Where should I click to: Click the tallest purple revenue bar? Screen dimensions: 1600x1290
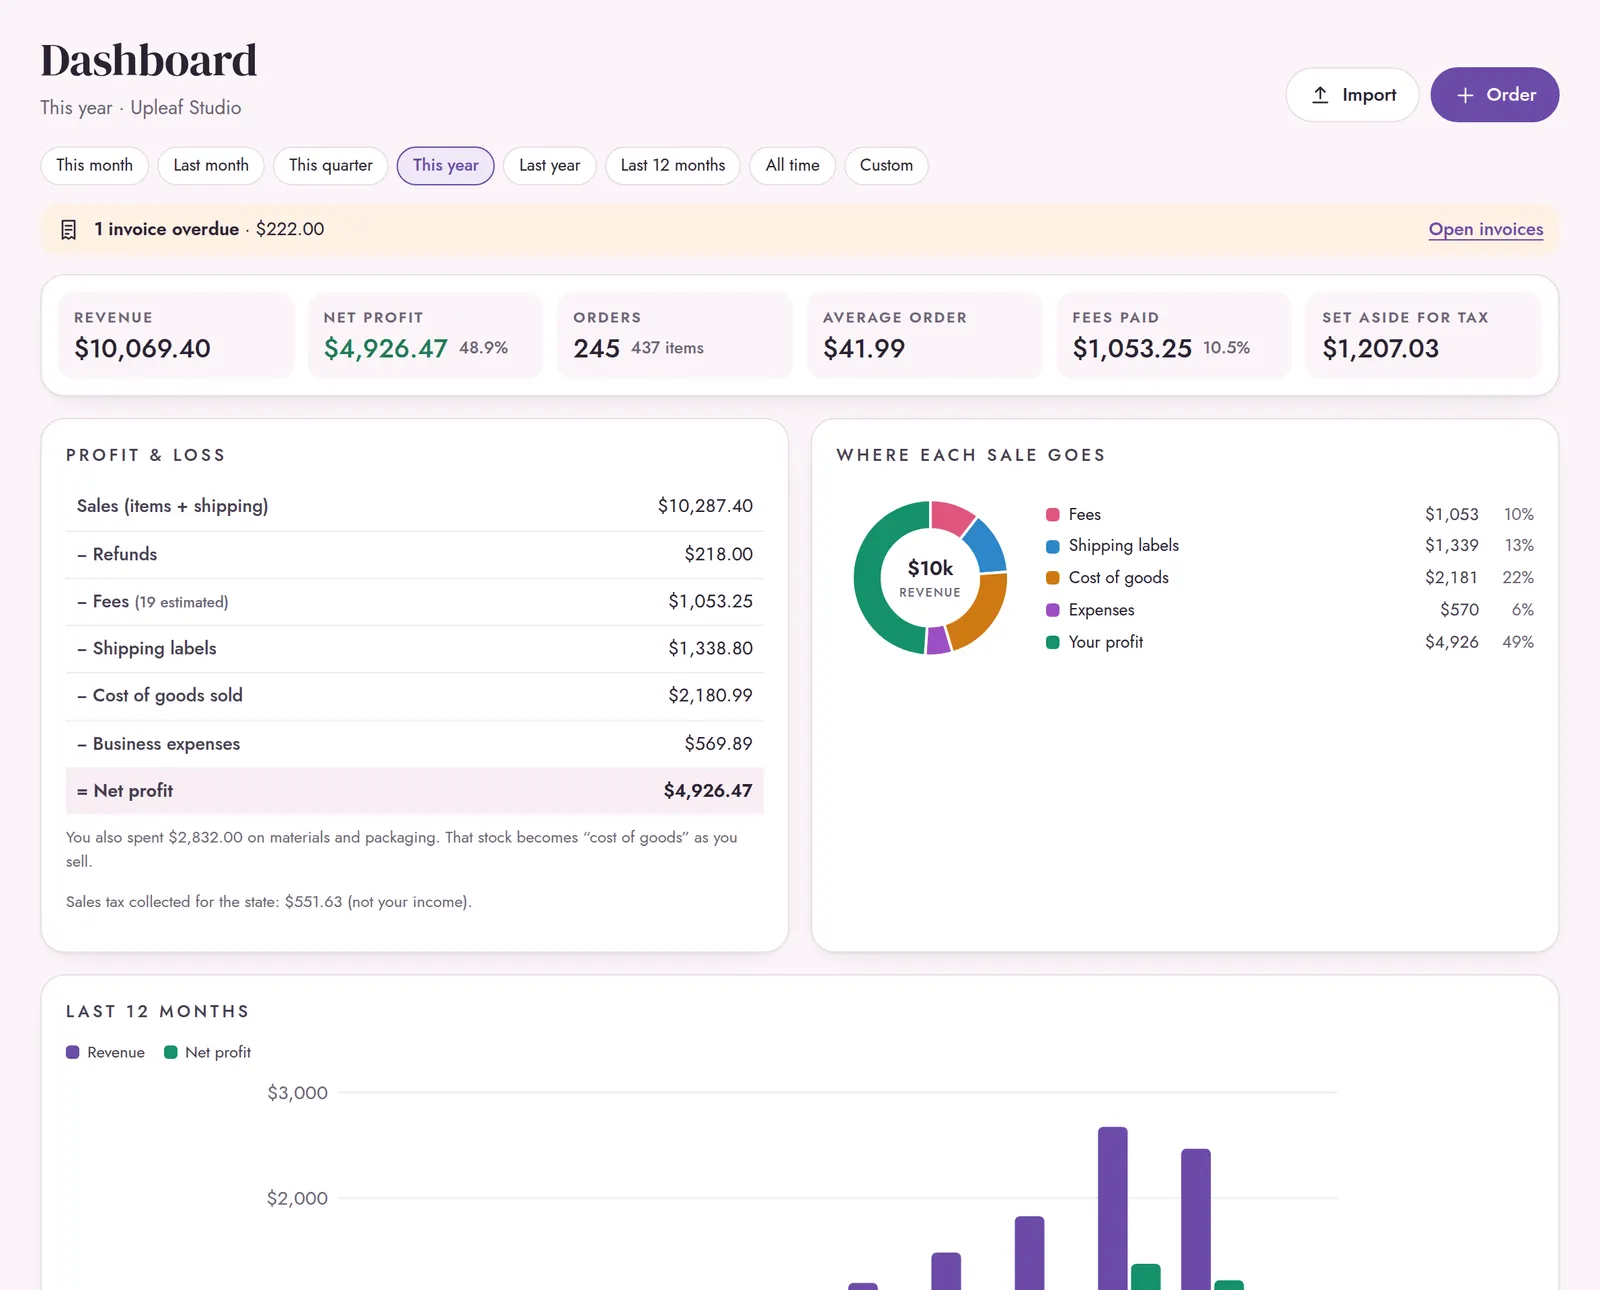point(1113,1208)
